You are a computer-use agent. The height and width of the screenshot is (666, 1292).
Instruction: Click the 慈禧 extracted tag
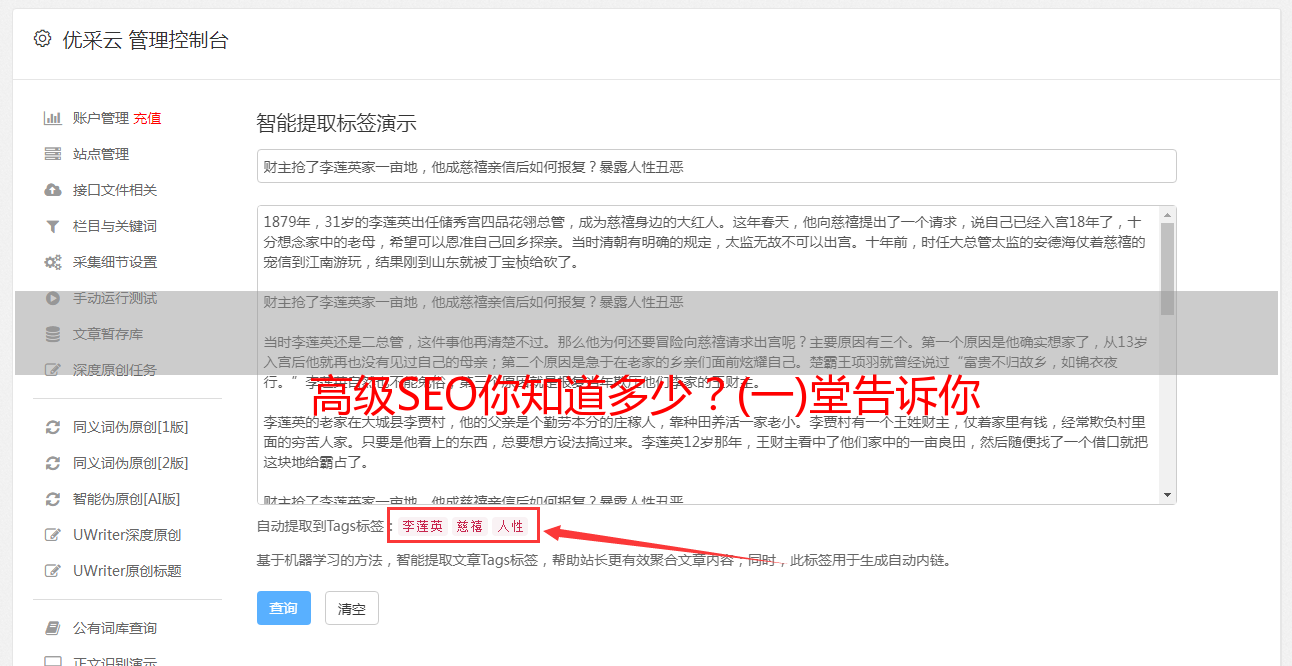pyautogui.click(x=470, y=526)
